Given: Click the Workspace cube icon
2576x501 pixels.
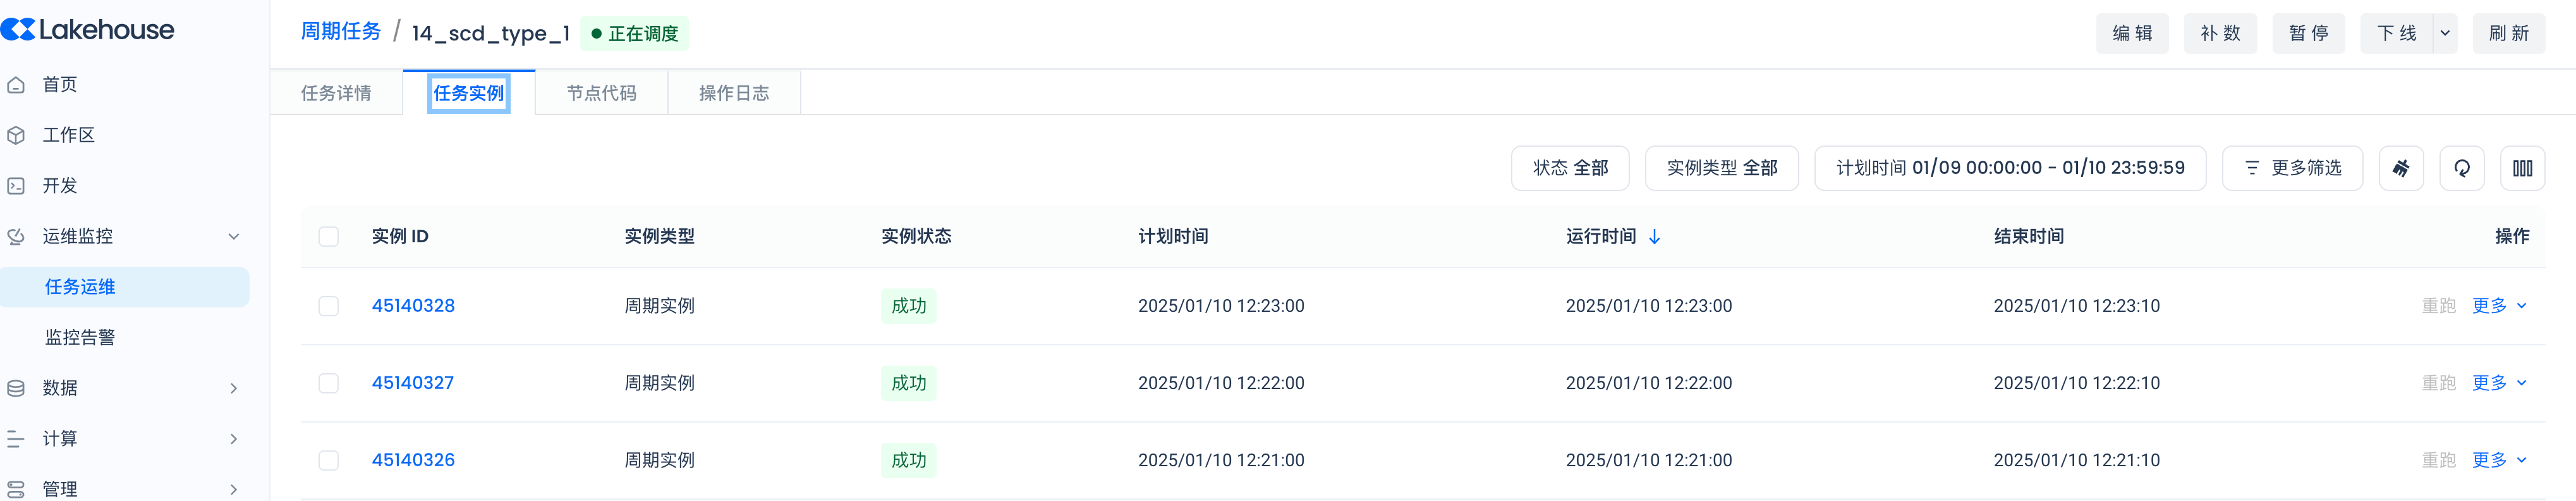Looking at the screenshot, I should click(16, 135).
